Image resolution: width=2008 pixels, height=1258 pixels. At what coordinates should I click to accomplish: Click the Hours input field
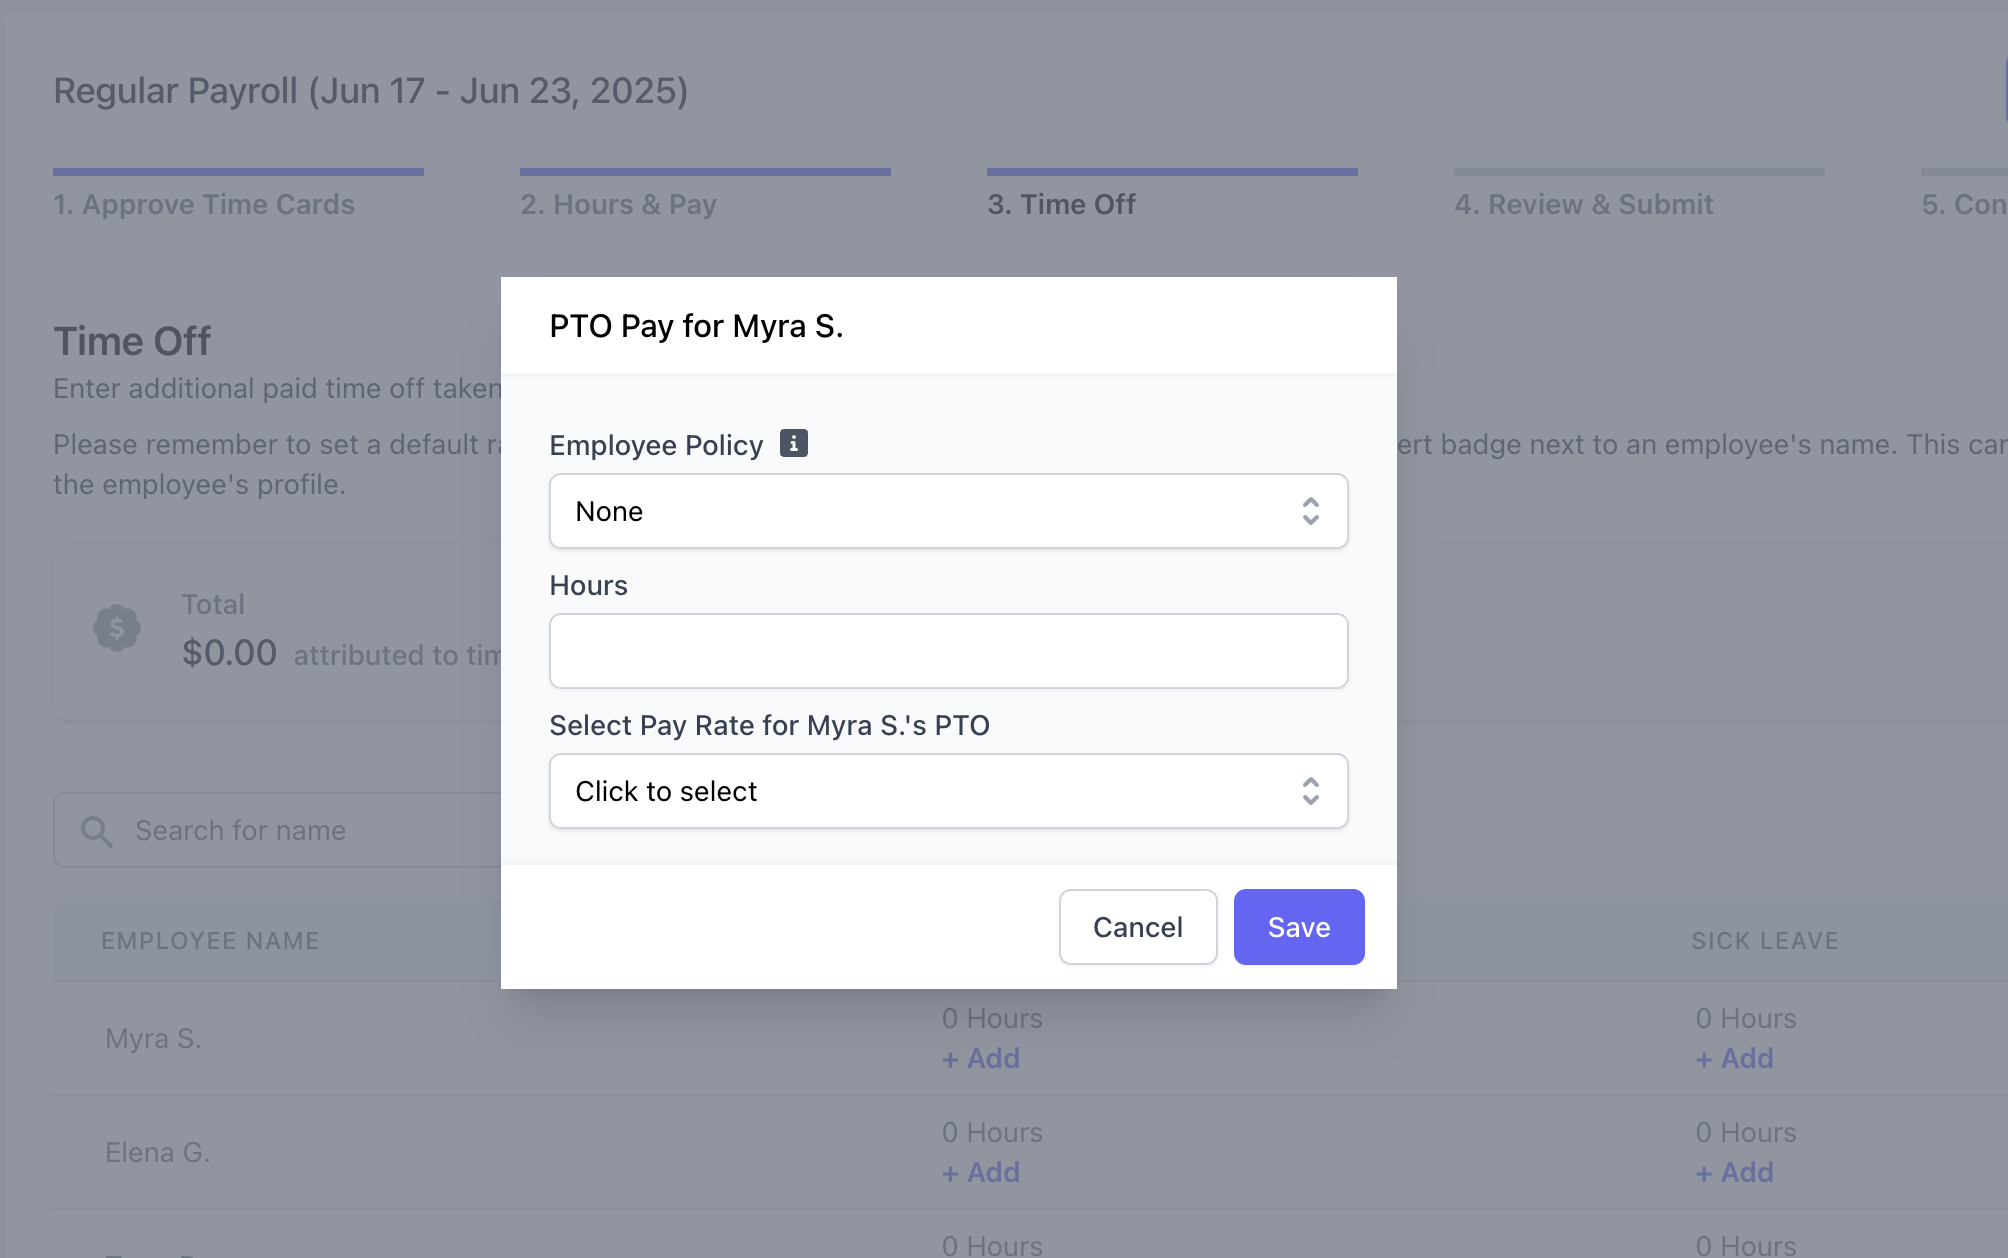[x=948, y=651]
